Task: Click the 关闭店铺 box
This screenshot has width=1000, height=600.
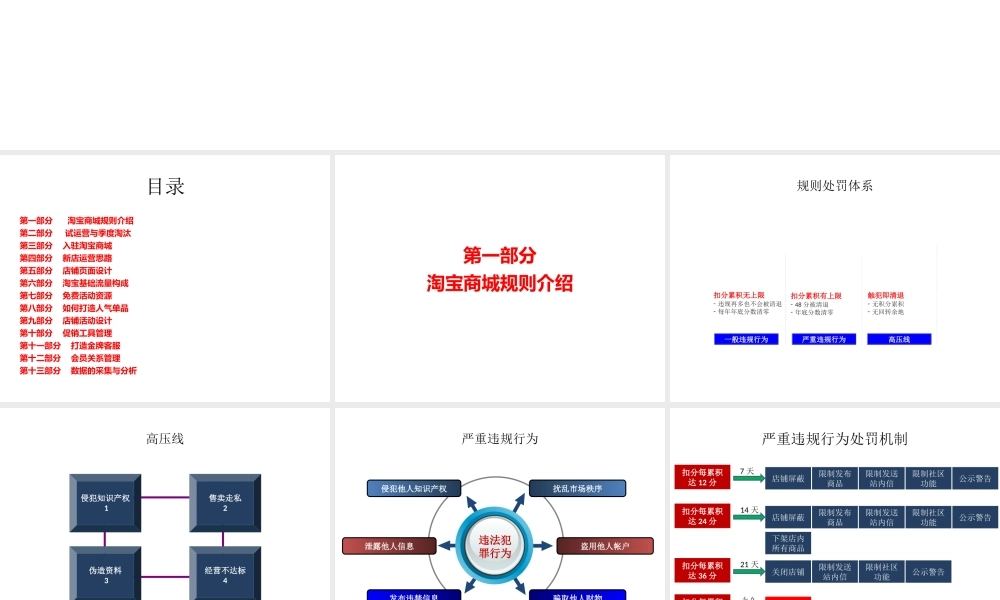Action: coord(788,572)
